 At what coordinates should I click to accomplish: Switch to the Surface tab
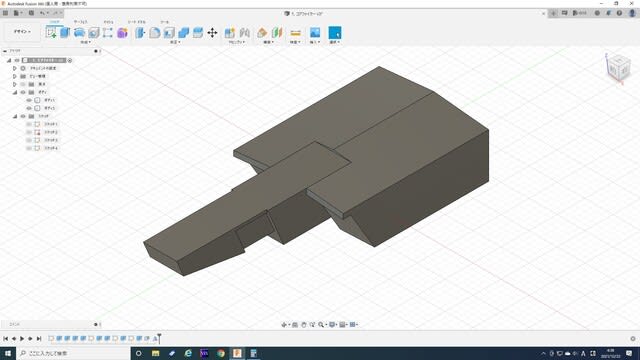pyautogui.click(x=80, y=22)
